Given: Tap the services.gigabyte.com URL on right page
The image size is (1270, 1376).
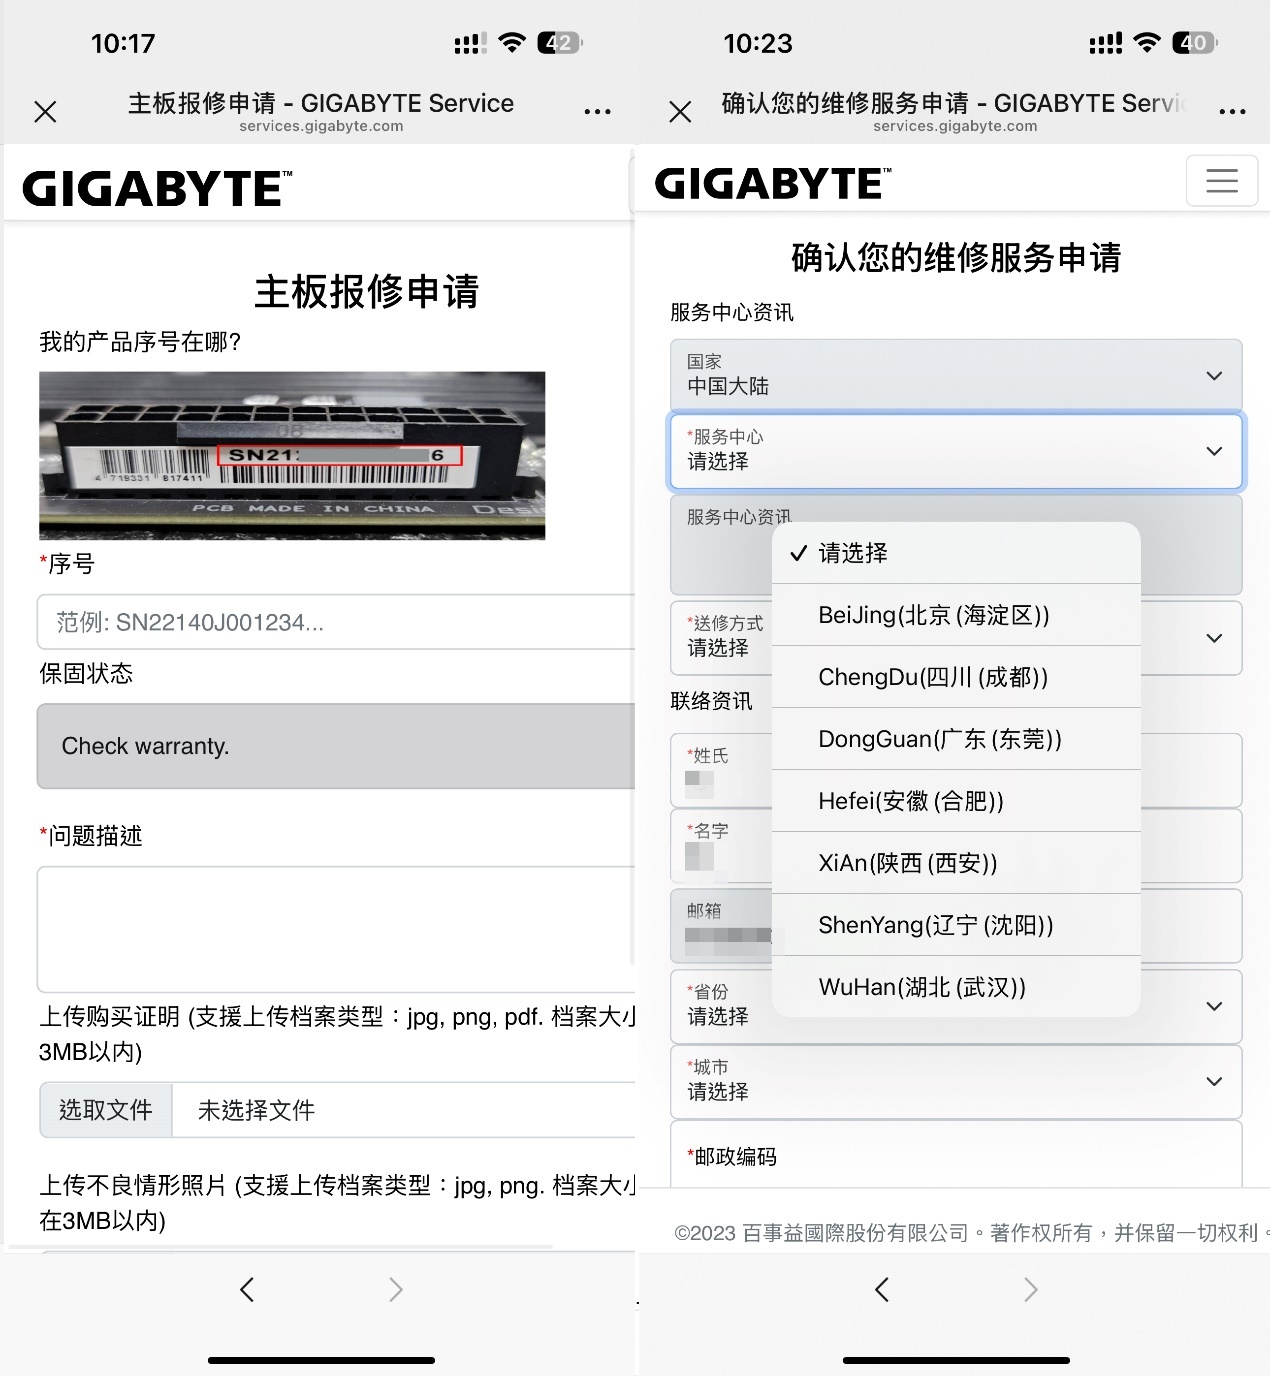Looking at the screenshot, I should tap(955, 126).
